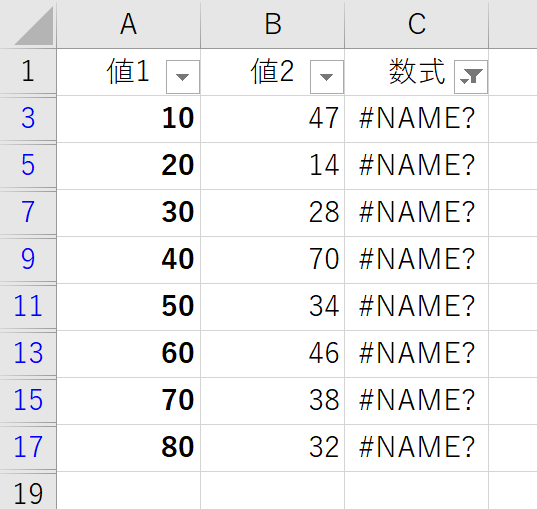The width and height of the screenshot is (537, 509).
Task: Open the active filter button on 数式
Action: (x=471, y=77)
